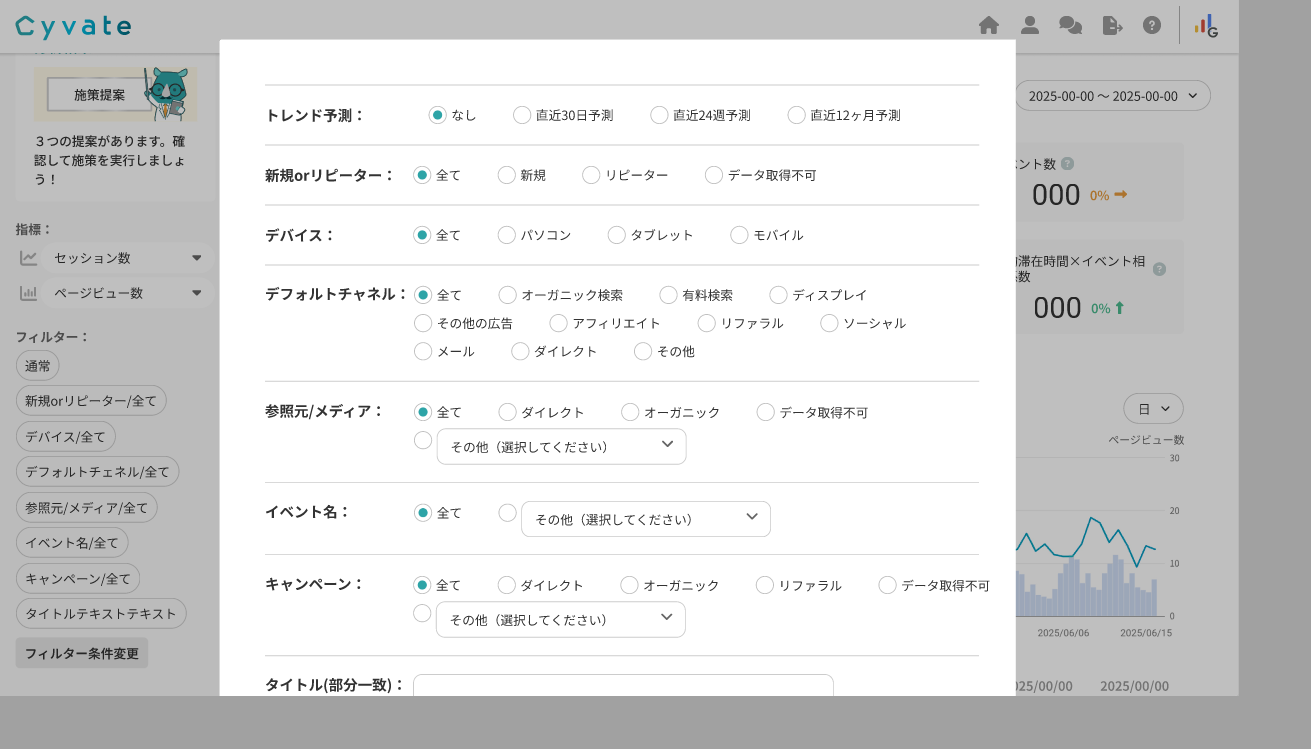Click the 施策提案 button
The height and width of the screenshot is (749, 1311).
100,95
